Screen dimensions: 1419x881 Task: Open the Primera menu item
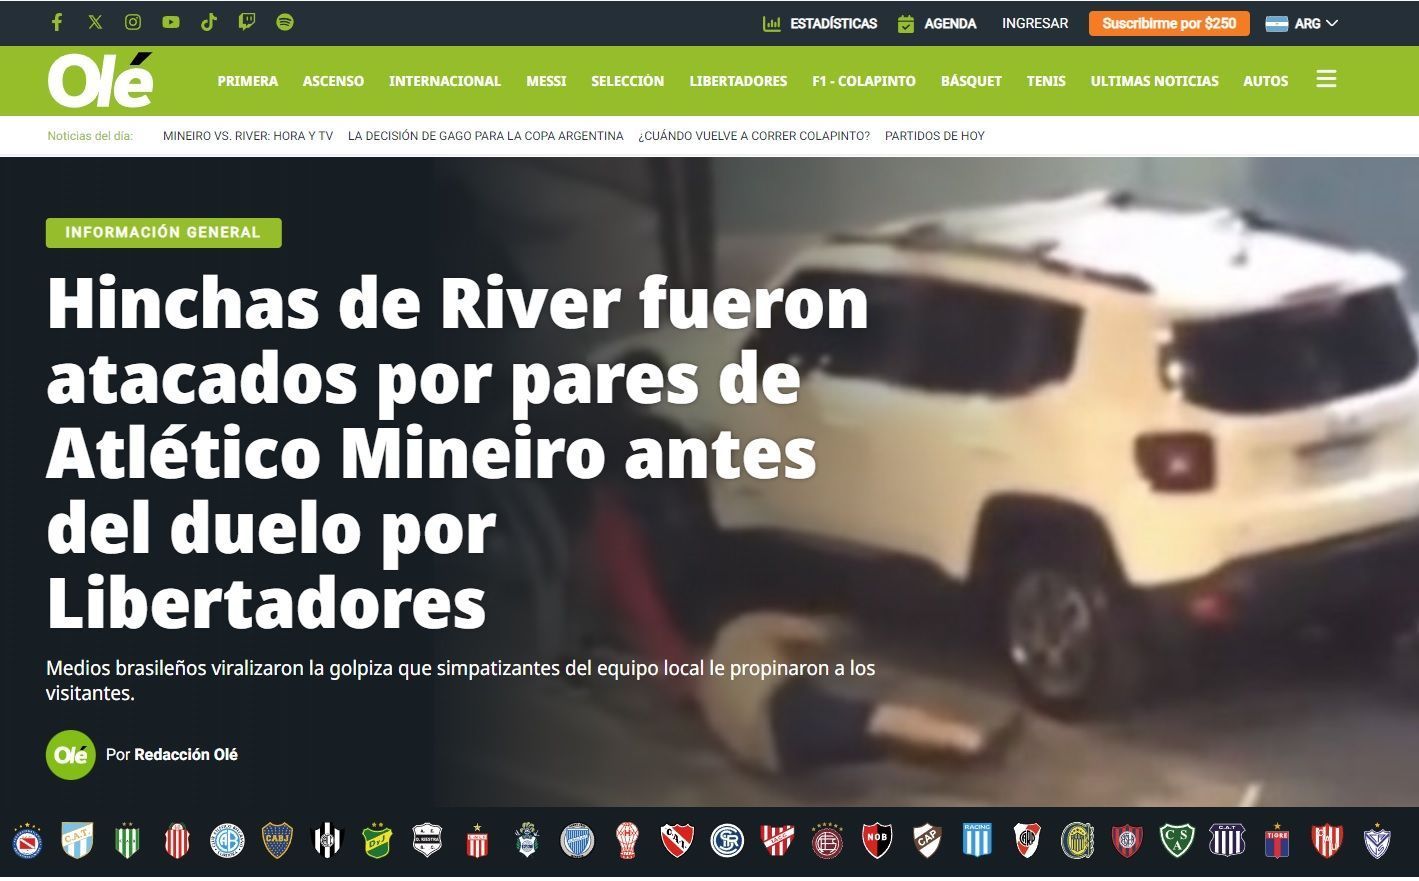(x=248, y=81)
